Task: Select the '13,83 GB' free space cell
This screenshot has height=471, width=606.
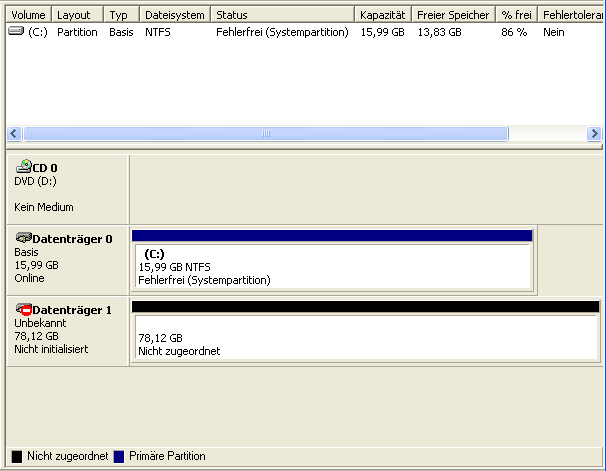Action: point(439,32)
